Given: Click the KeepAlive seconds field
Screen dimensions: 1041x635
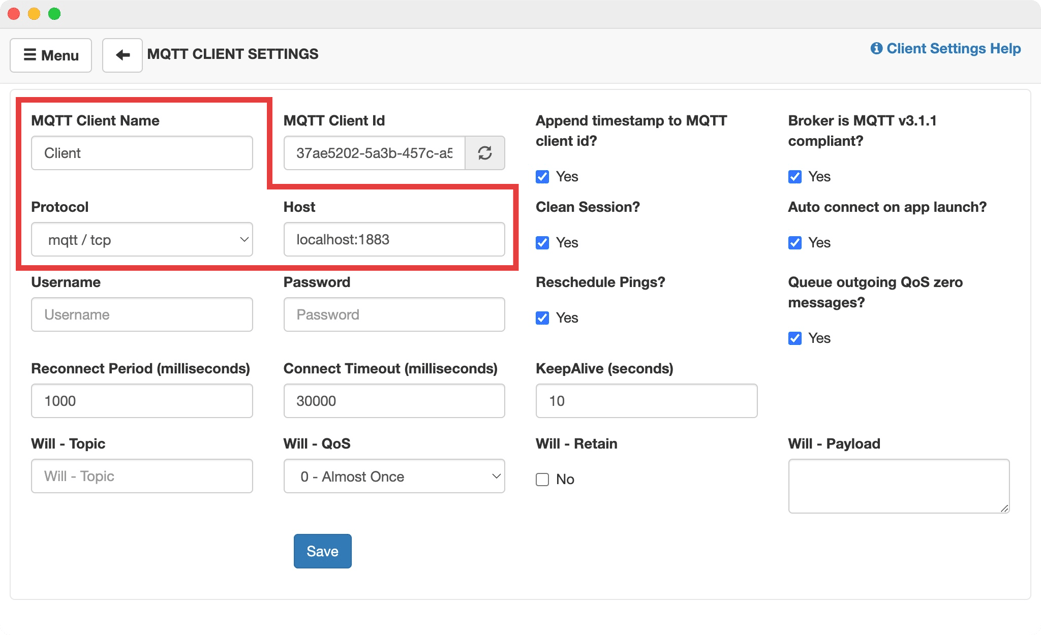Looking at the screenshot, I should [646, 400].
